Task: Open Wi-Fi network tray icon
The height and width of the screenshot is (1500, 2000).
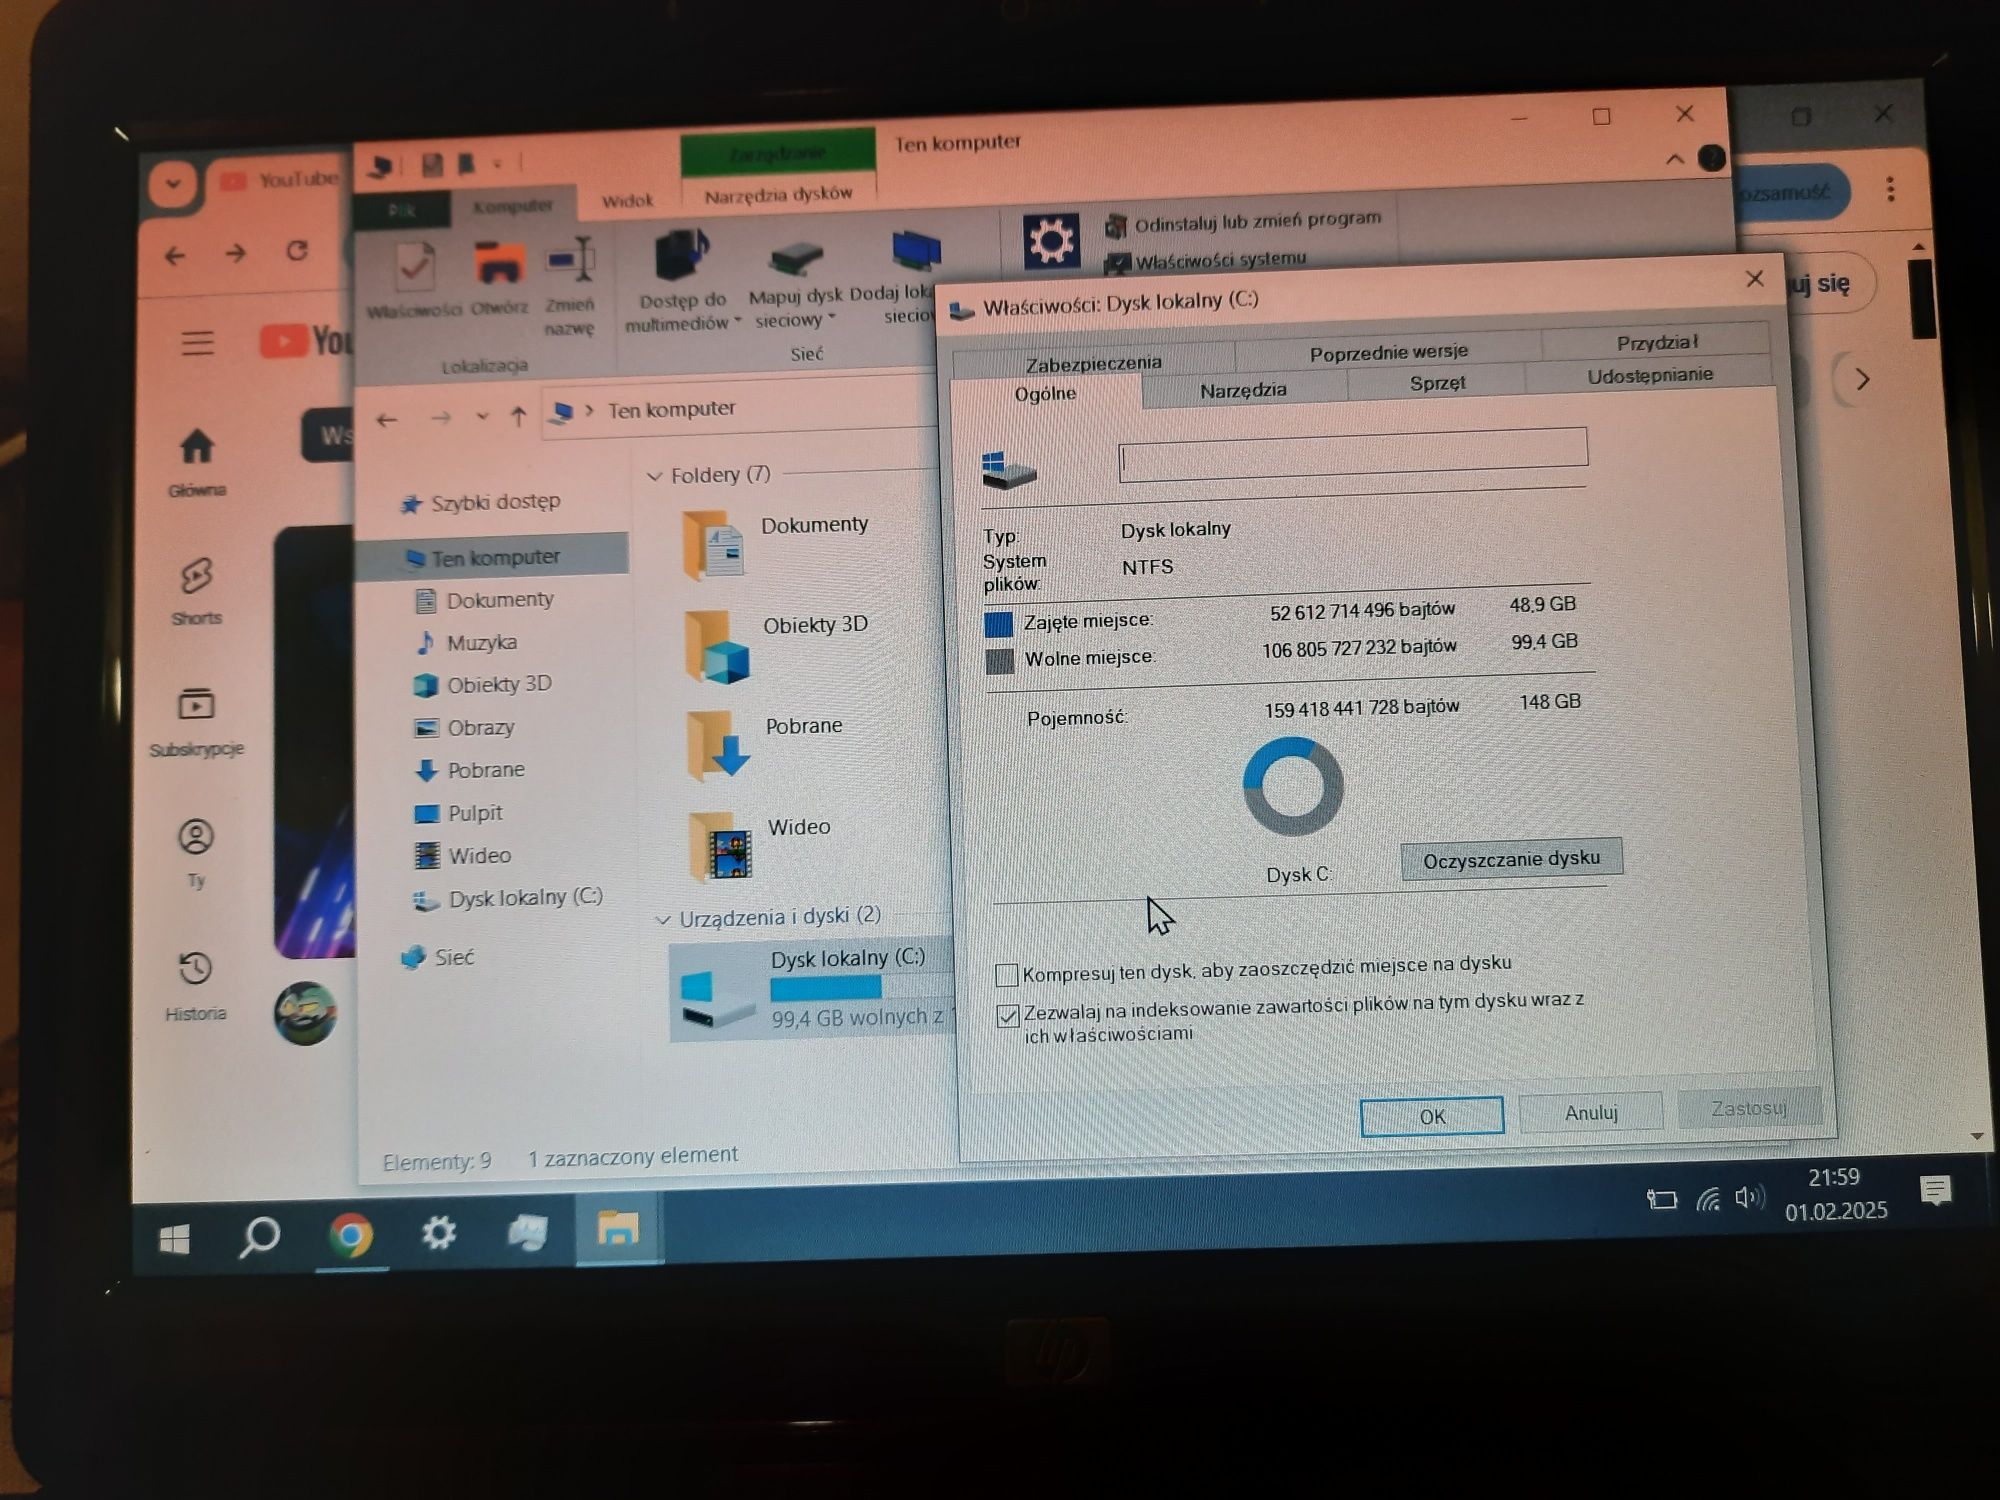Action: (x=1708, y=1199)
